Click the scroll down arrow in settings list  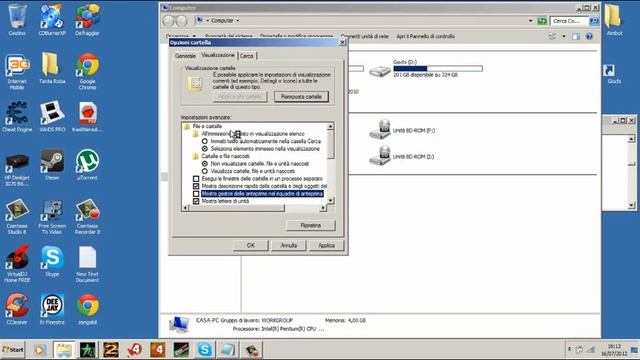[331, 200]
